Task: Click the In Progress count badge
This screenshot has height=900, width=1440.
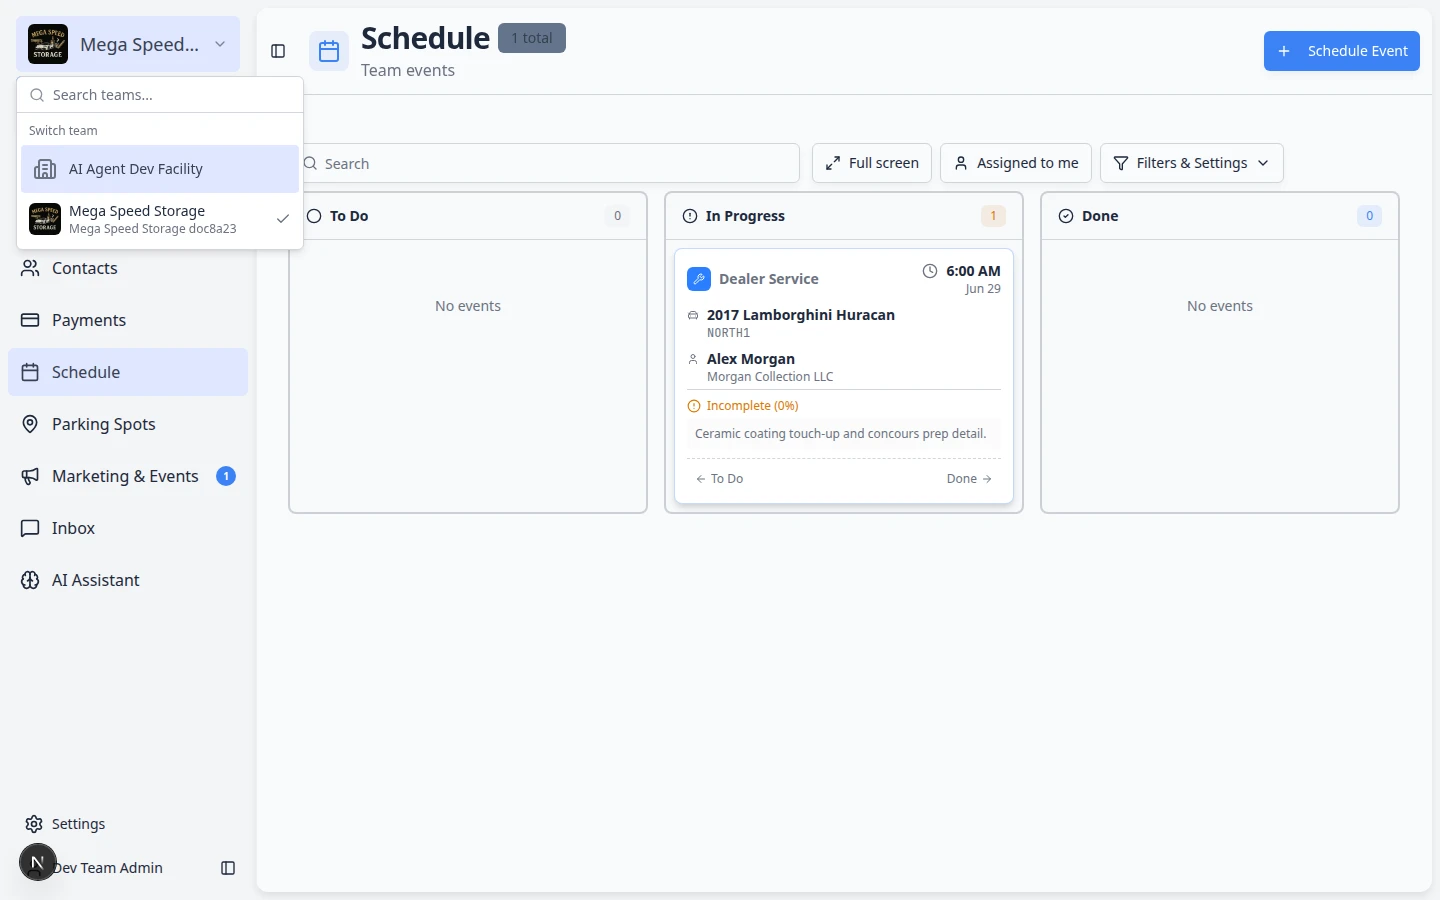Action: pos(993,216)
